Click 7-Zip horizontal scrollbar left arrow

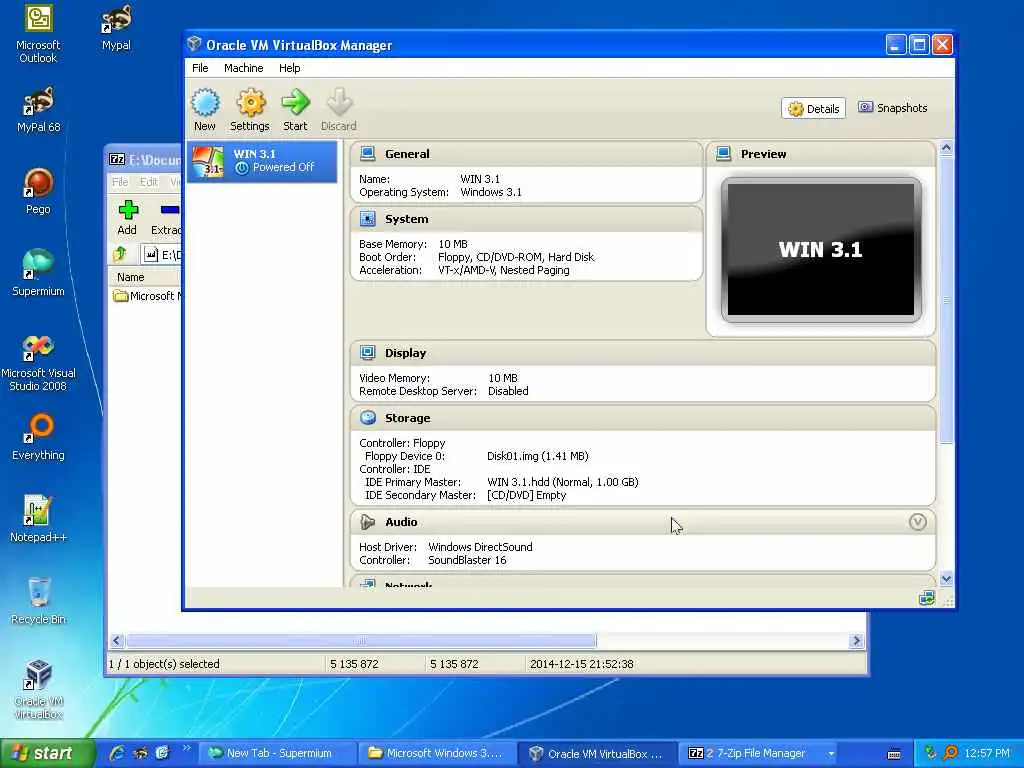pyautogui.click(x=117, y=641)
